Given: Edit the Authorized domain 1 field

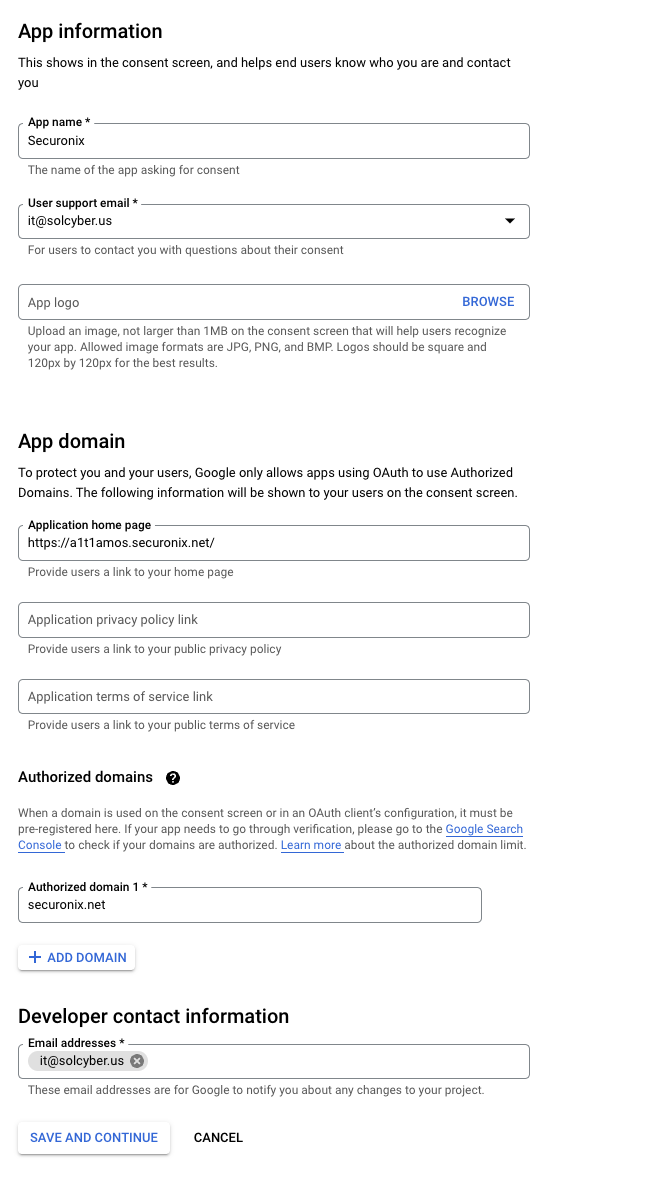Looking at the screenshot, I should click(249, 905).
